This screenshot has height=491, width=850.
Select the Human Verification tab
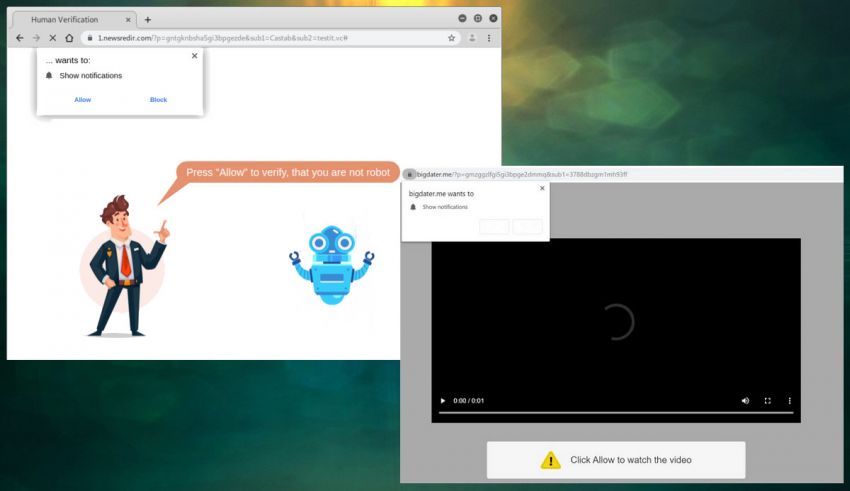[70, 19]
